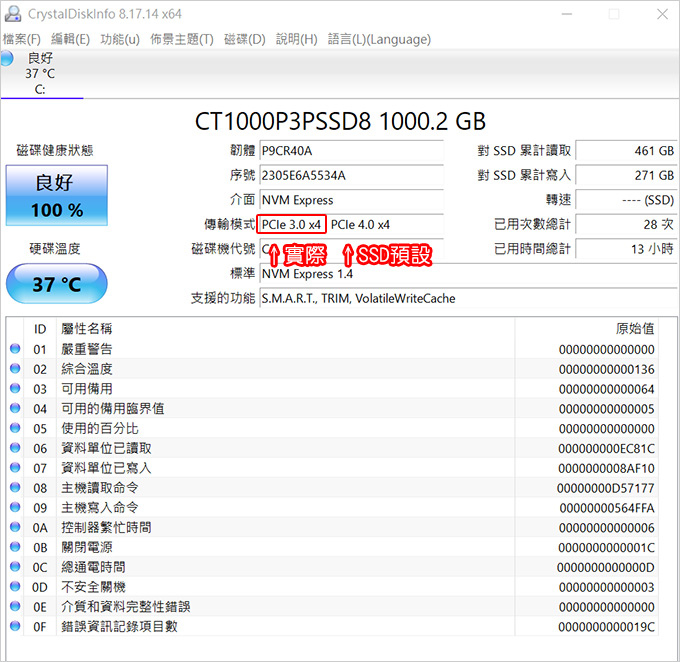Click the status dot for row 07 資料單位已寫入
The width and height of the screenshot is (680, 662).
(15, 468)
